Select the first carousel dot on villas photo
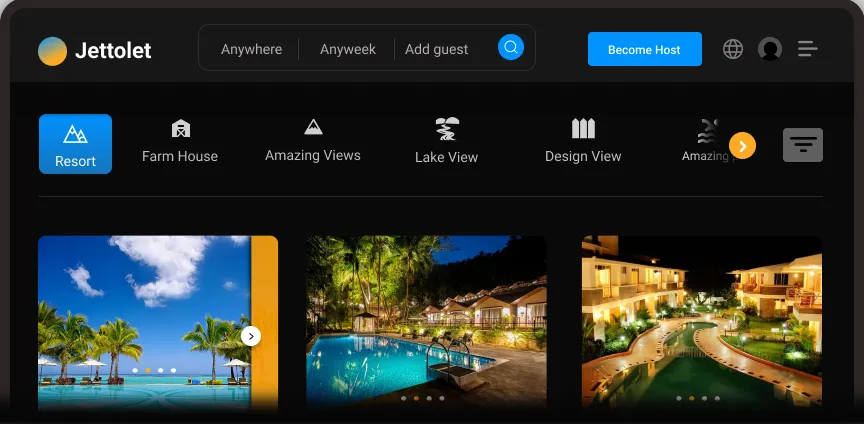 679,398
